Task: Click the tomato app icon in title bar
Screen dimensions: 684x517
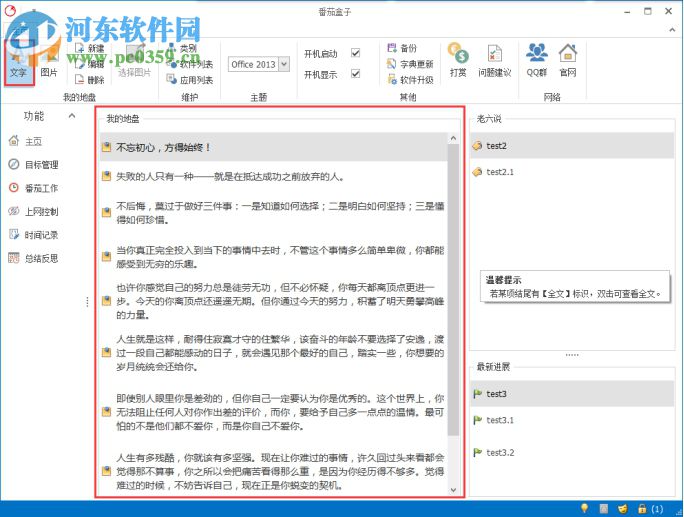Action: 10,10
